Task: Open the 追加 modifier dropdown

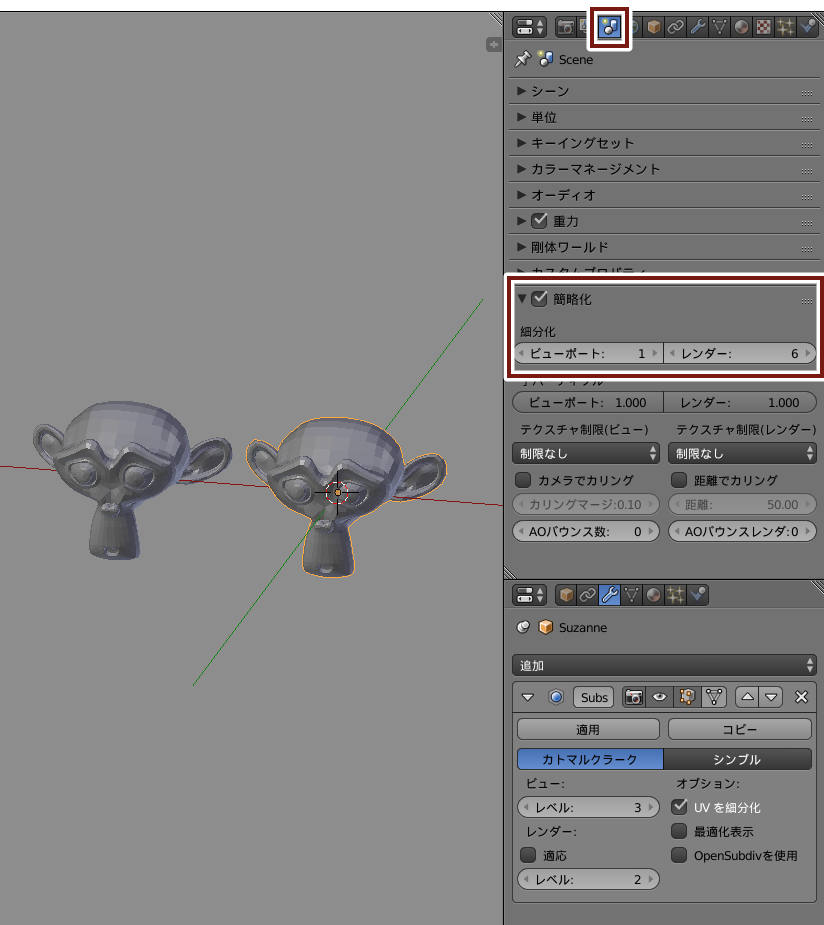Action: click(x=664, y=665)
